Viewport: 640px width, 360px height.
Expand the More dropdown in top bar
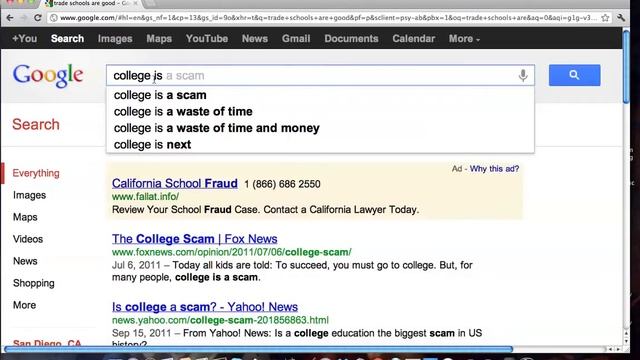tap(464, 39)
